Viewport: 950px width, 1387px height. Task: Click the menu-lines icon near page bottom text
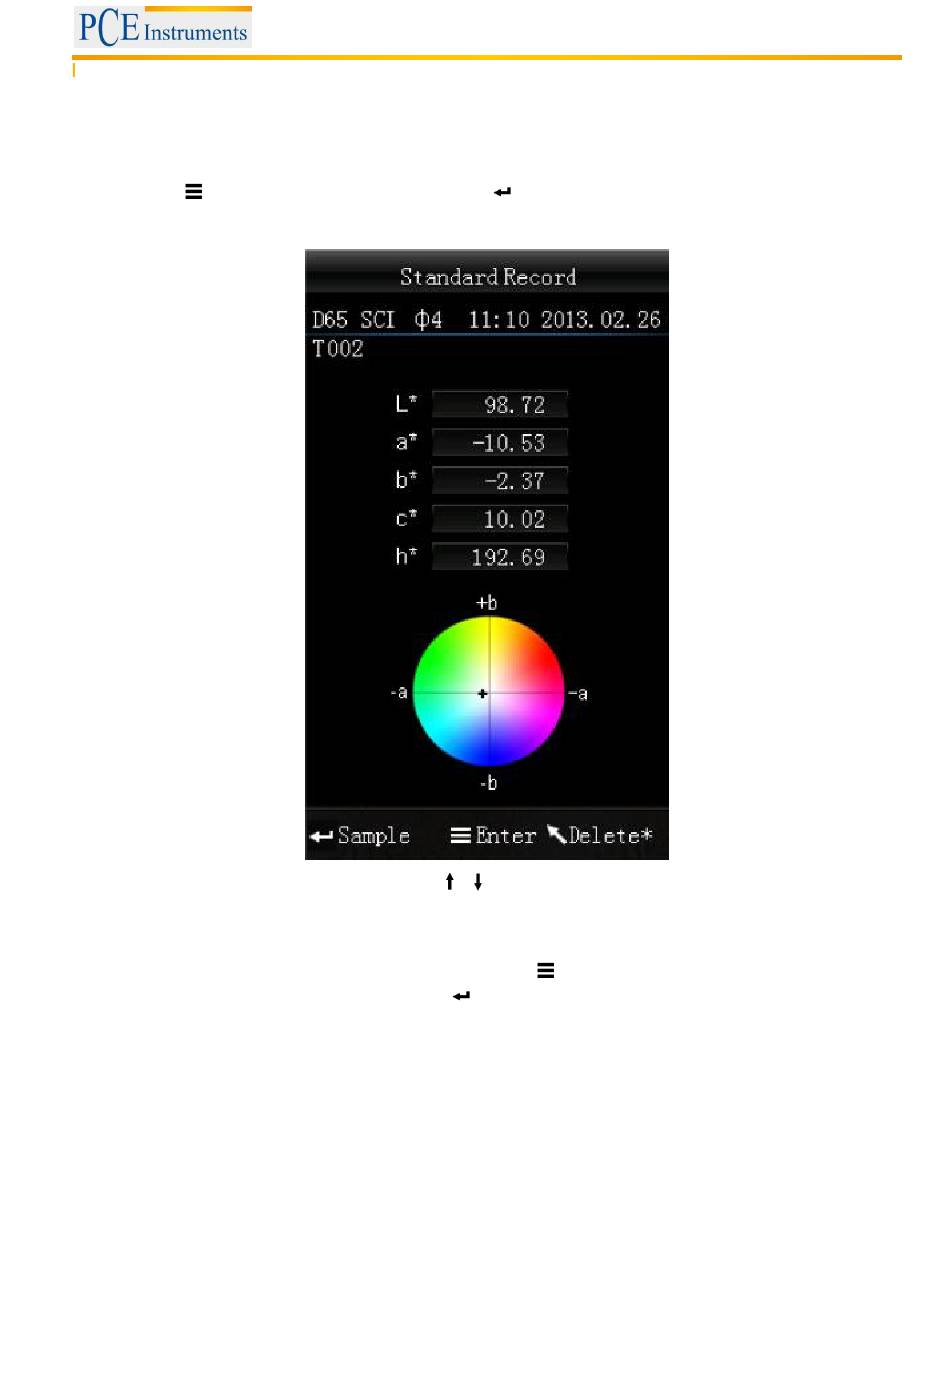545,970
